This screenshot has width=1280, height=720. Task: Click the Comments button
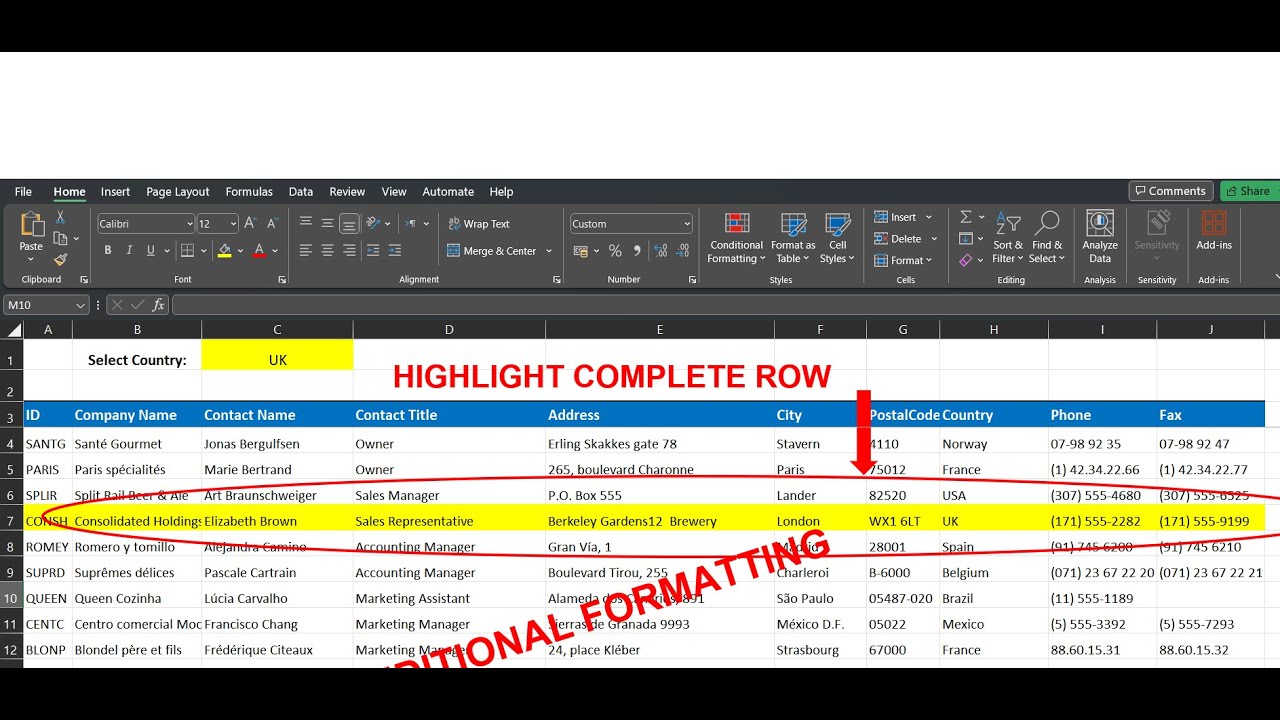click(1171, 191)
